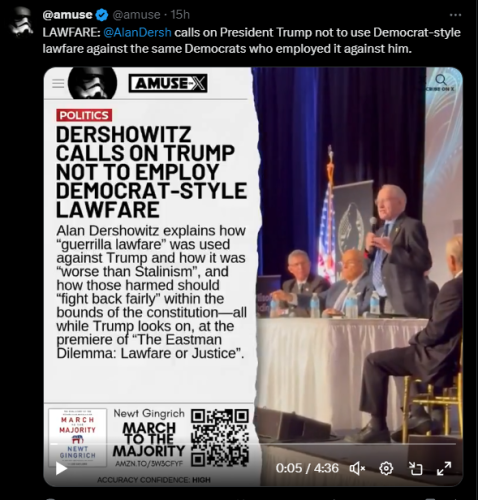Click the blue verified badge
This screenshot has height=500, width=478.
pos(102,15)
